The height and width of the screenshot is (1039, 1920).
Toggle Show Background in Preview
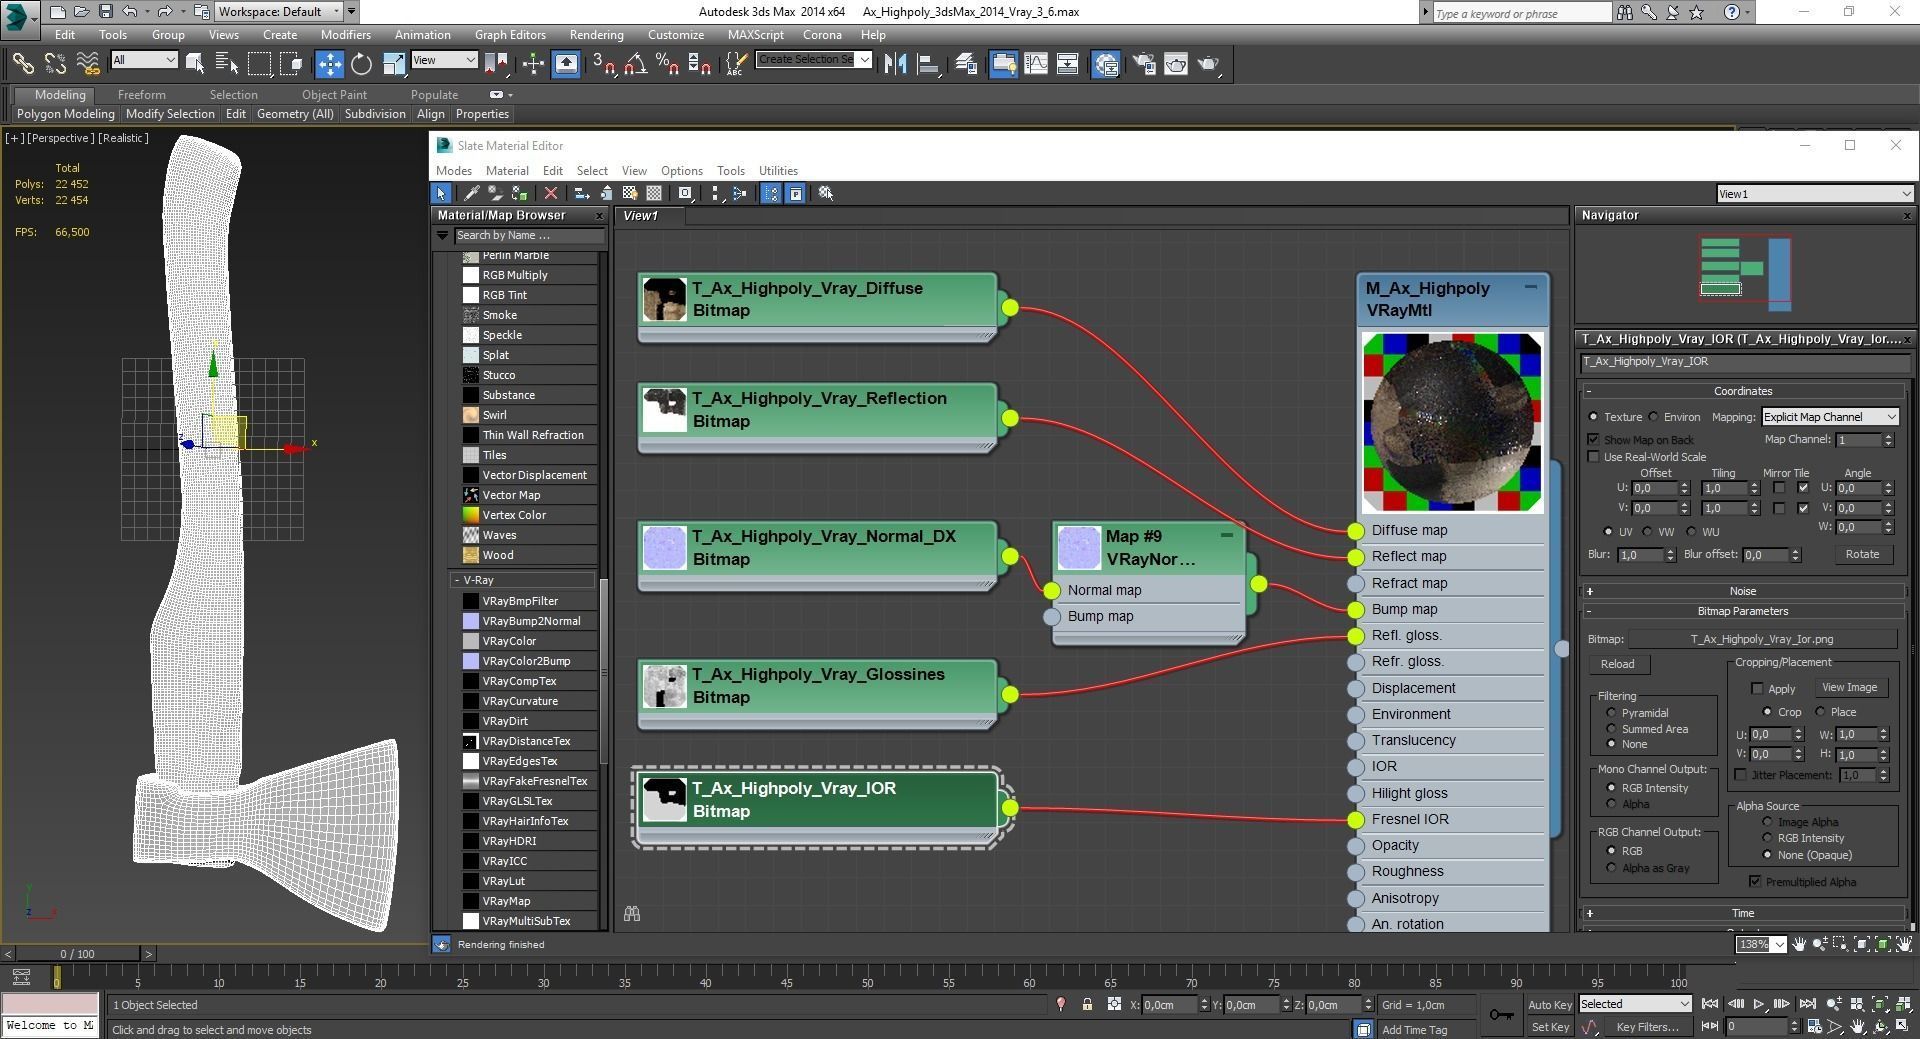[x=654, y=193]
